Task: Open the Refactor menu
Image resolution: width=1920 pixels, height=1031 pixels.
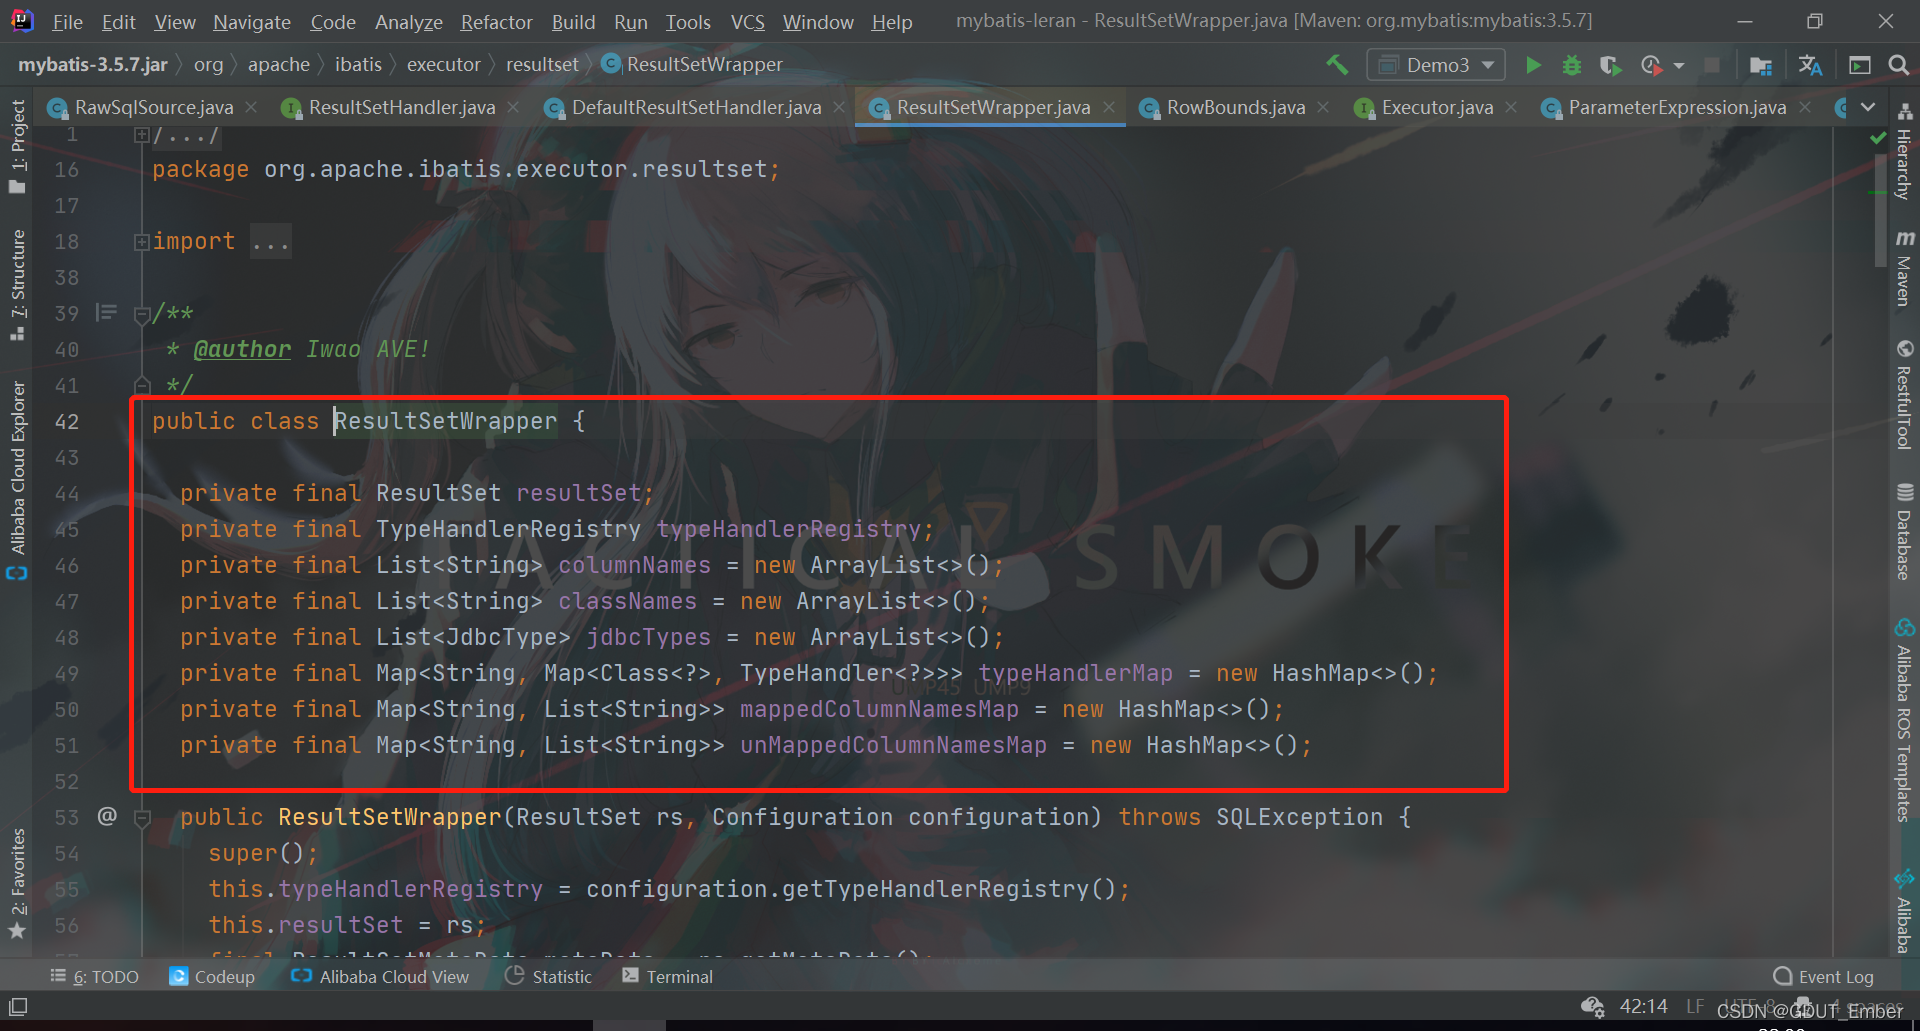Action: 496,22
